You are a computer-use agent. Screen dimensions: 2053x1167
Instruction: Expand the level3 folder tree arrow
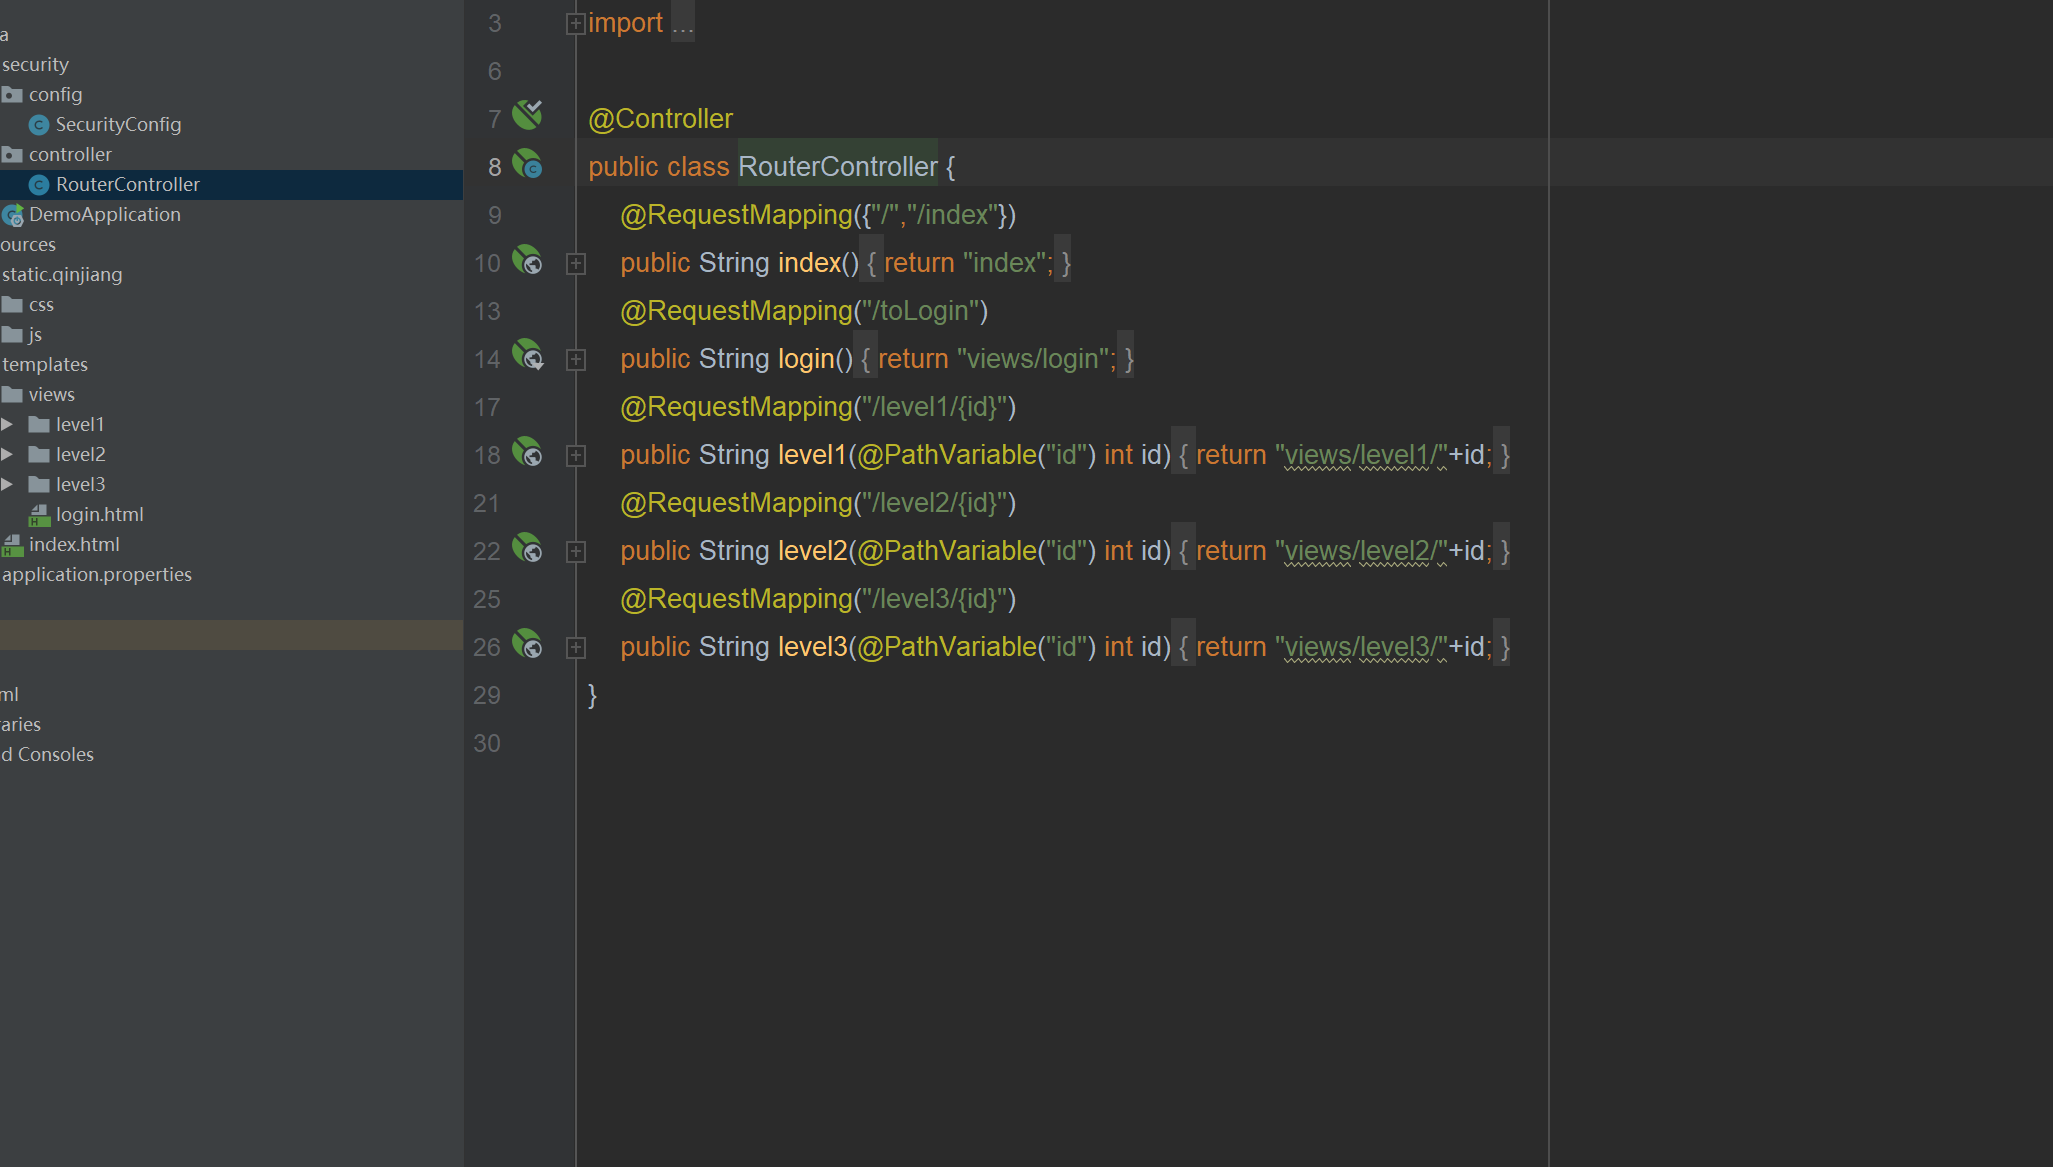tap(7, 485)
